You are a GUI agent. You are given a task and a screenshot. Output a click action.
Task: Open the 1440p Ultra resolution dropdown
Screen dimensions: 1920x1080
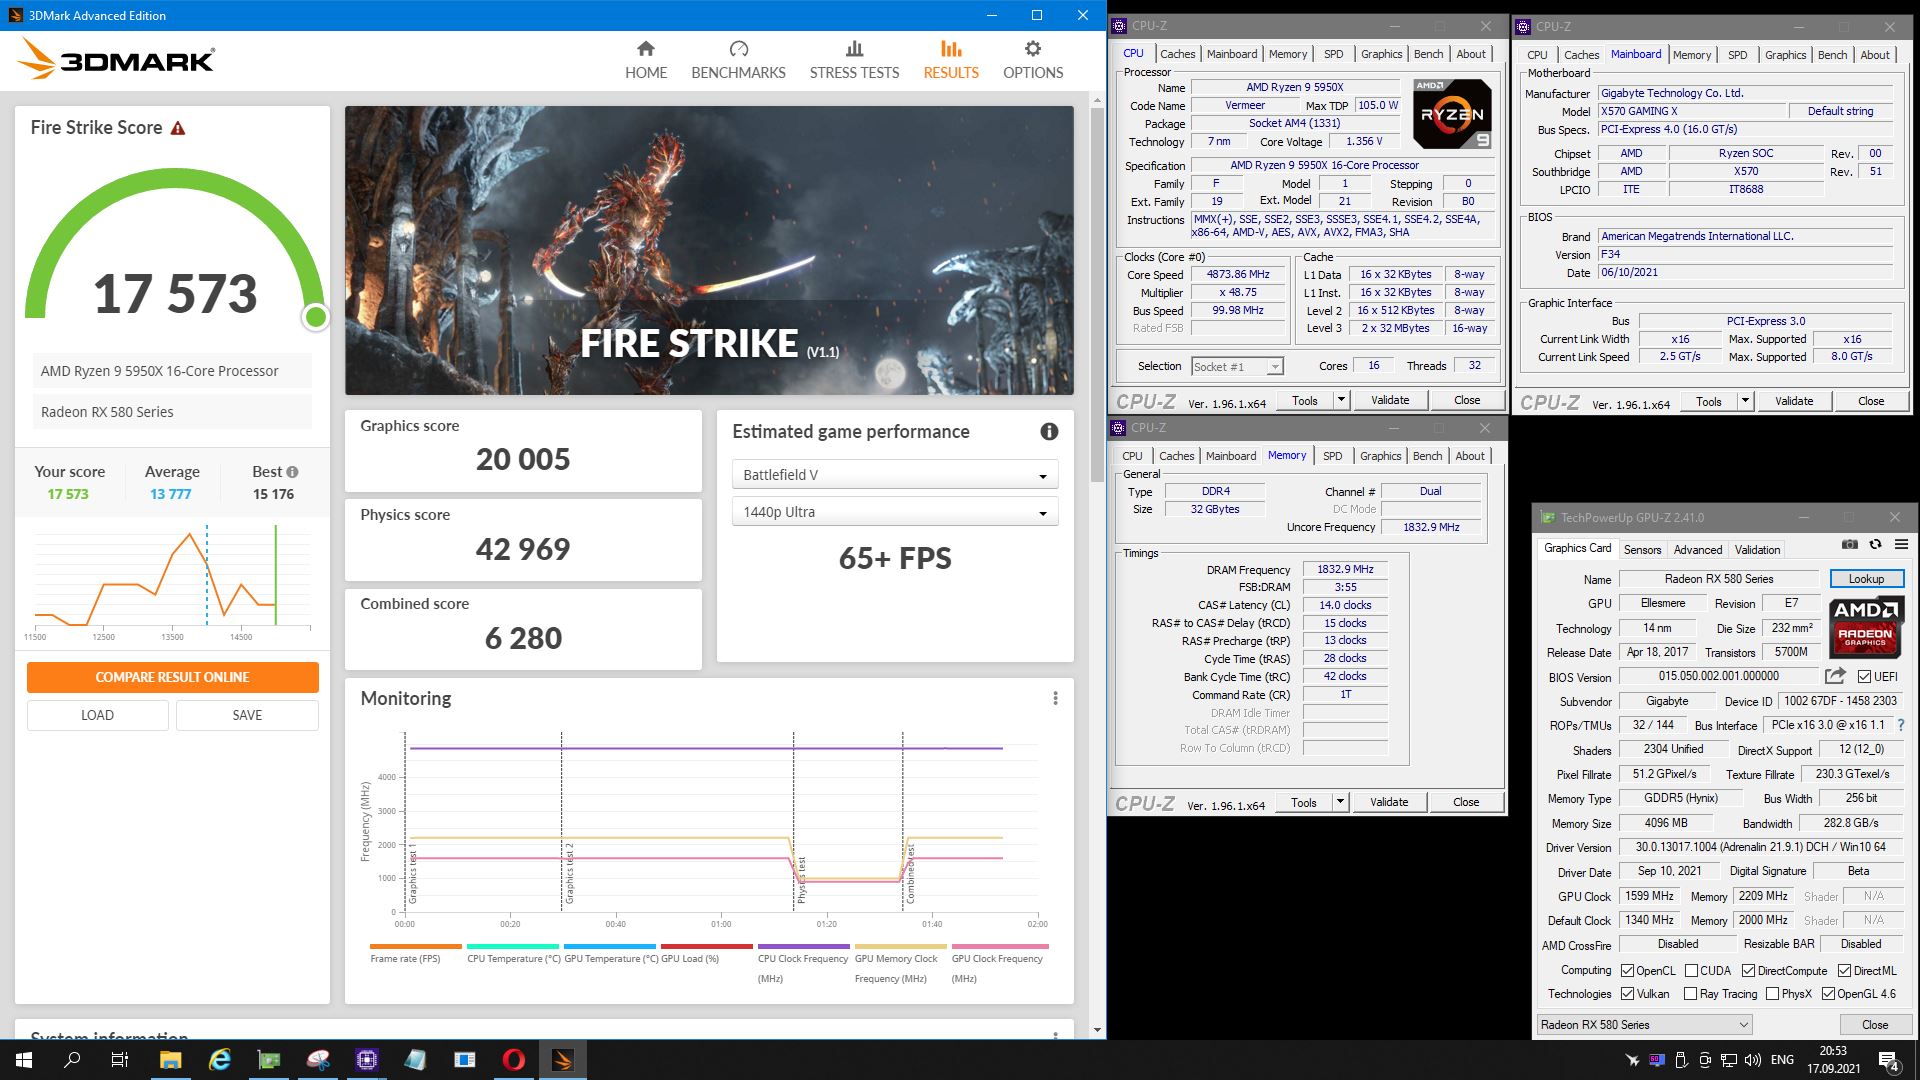pyautogui.click(x=895, y=512)
